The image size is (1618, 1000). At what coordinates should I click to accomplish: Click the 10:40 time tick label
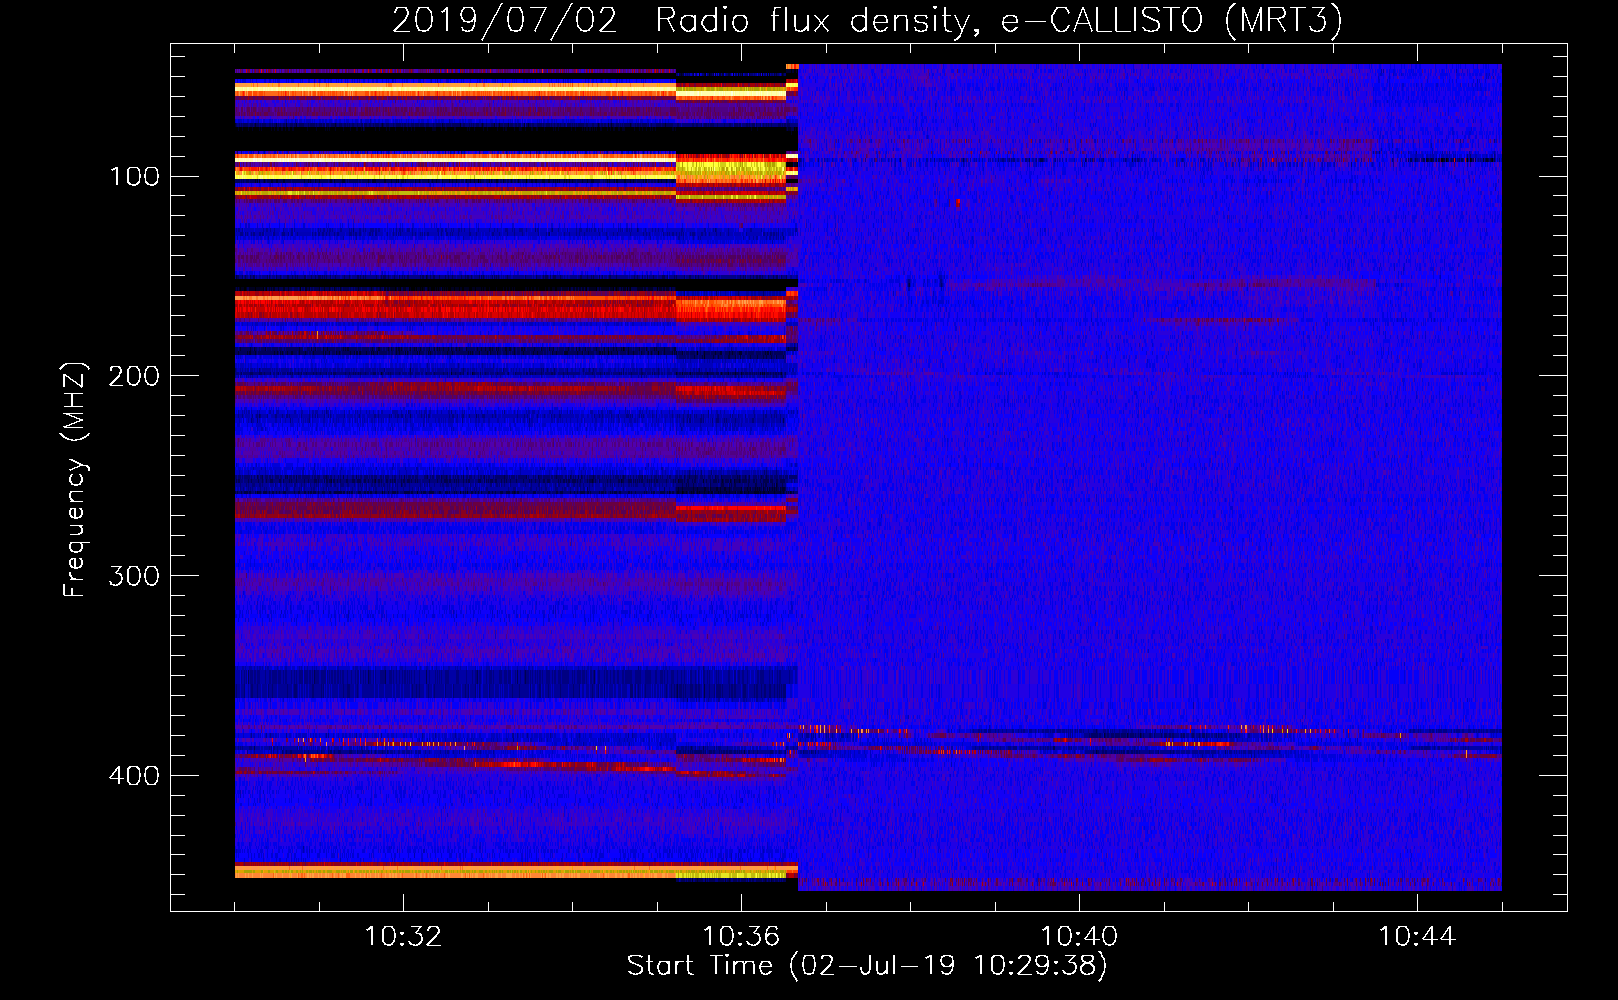pyautogui.click(x=1079, y=937)
